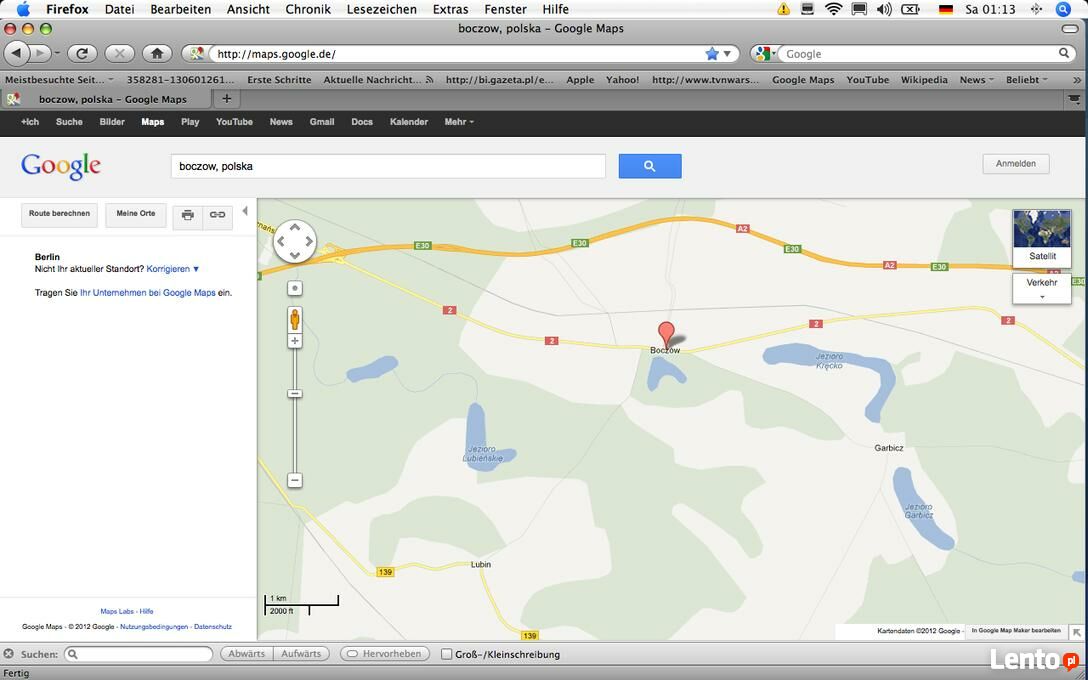Screen dimensions: 1088x680
Task: Go to Bilder in the Google bar
Action: click(112, 121)
